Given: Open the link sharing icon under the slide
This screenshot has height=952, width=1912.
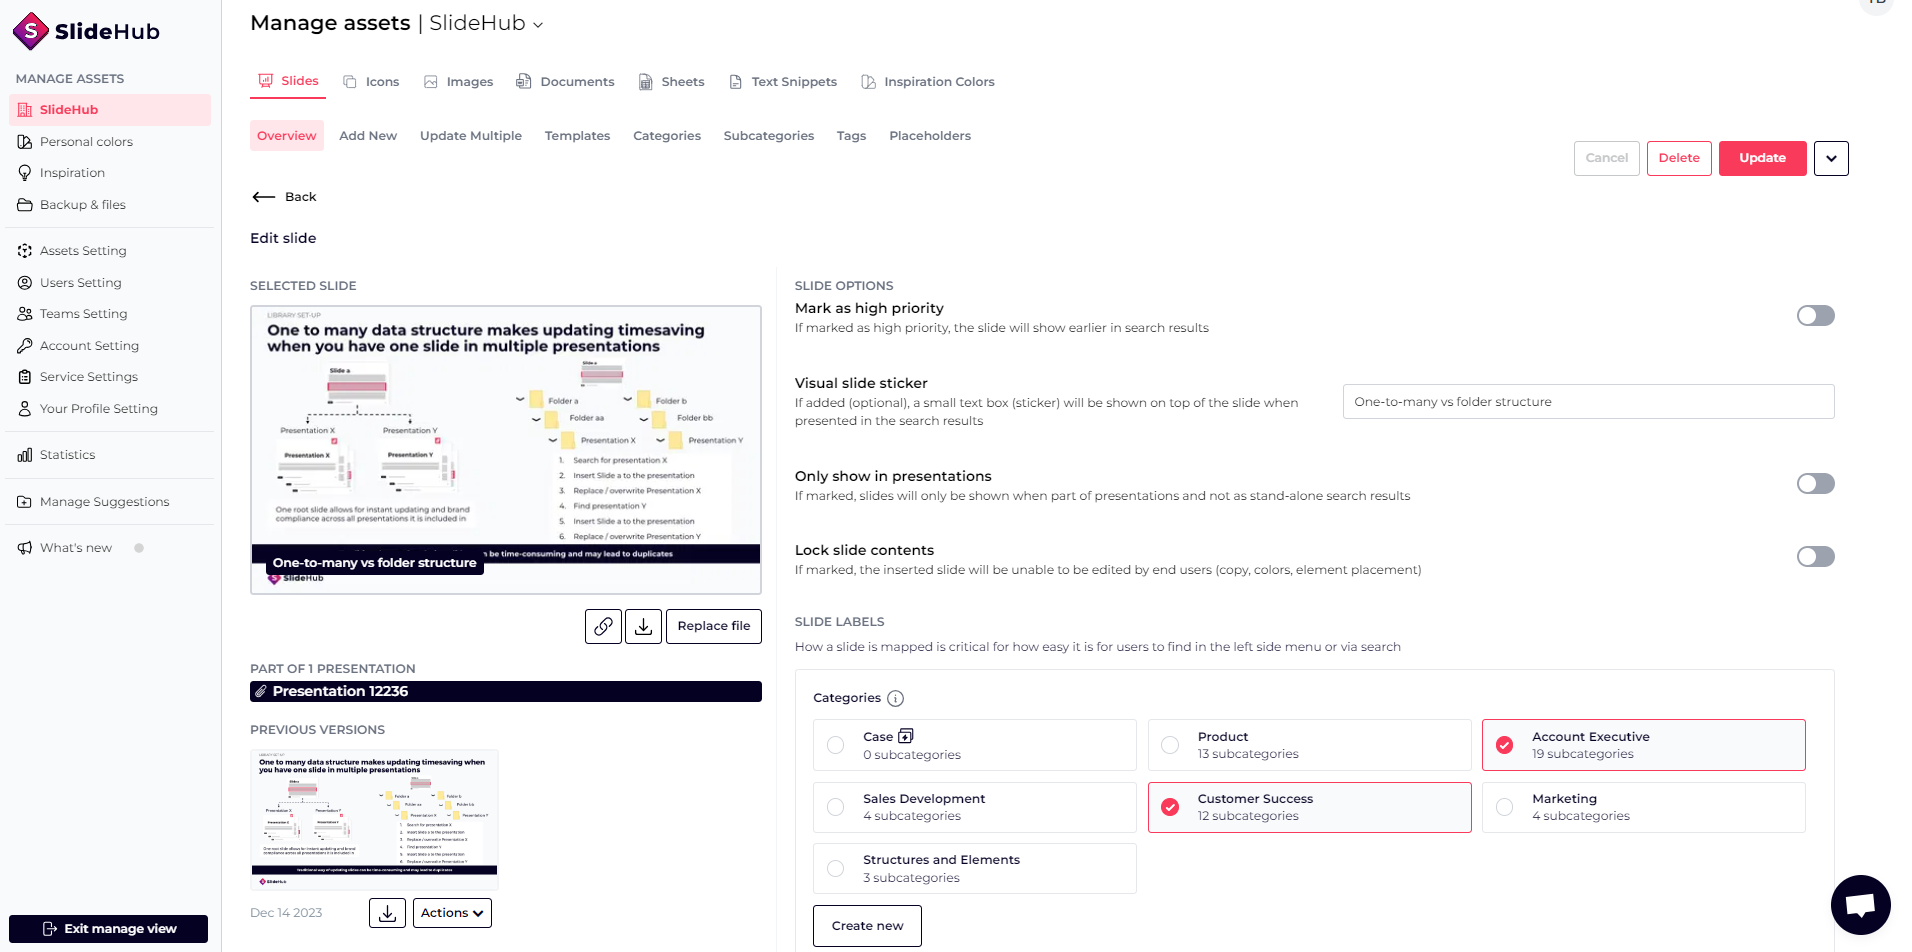Looking at the screenshot, I should pos(603,626).
